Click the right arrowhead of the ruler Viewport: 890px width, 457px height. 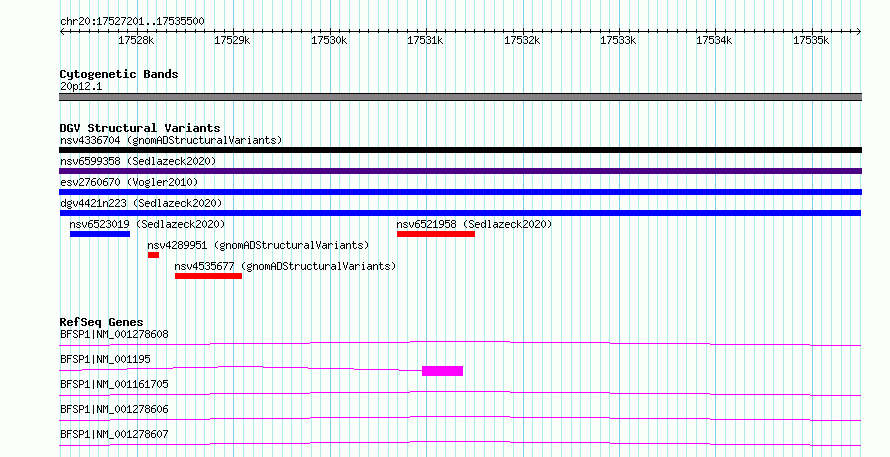[859, 32]
